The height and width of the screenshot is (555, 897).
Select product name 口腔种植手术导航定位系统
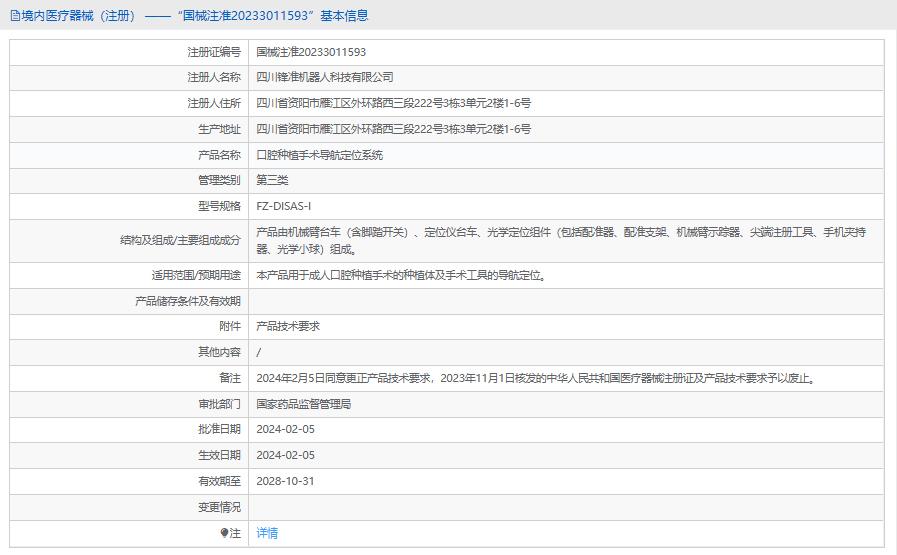click(x=320, y=155)
